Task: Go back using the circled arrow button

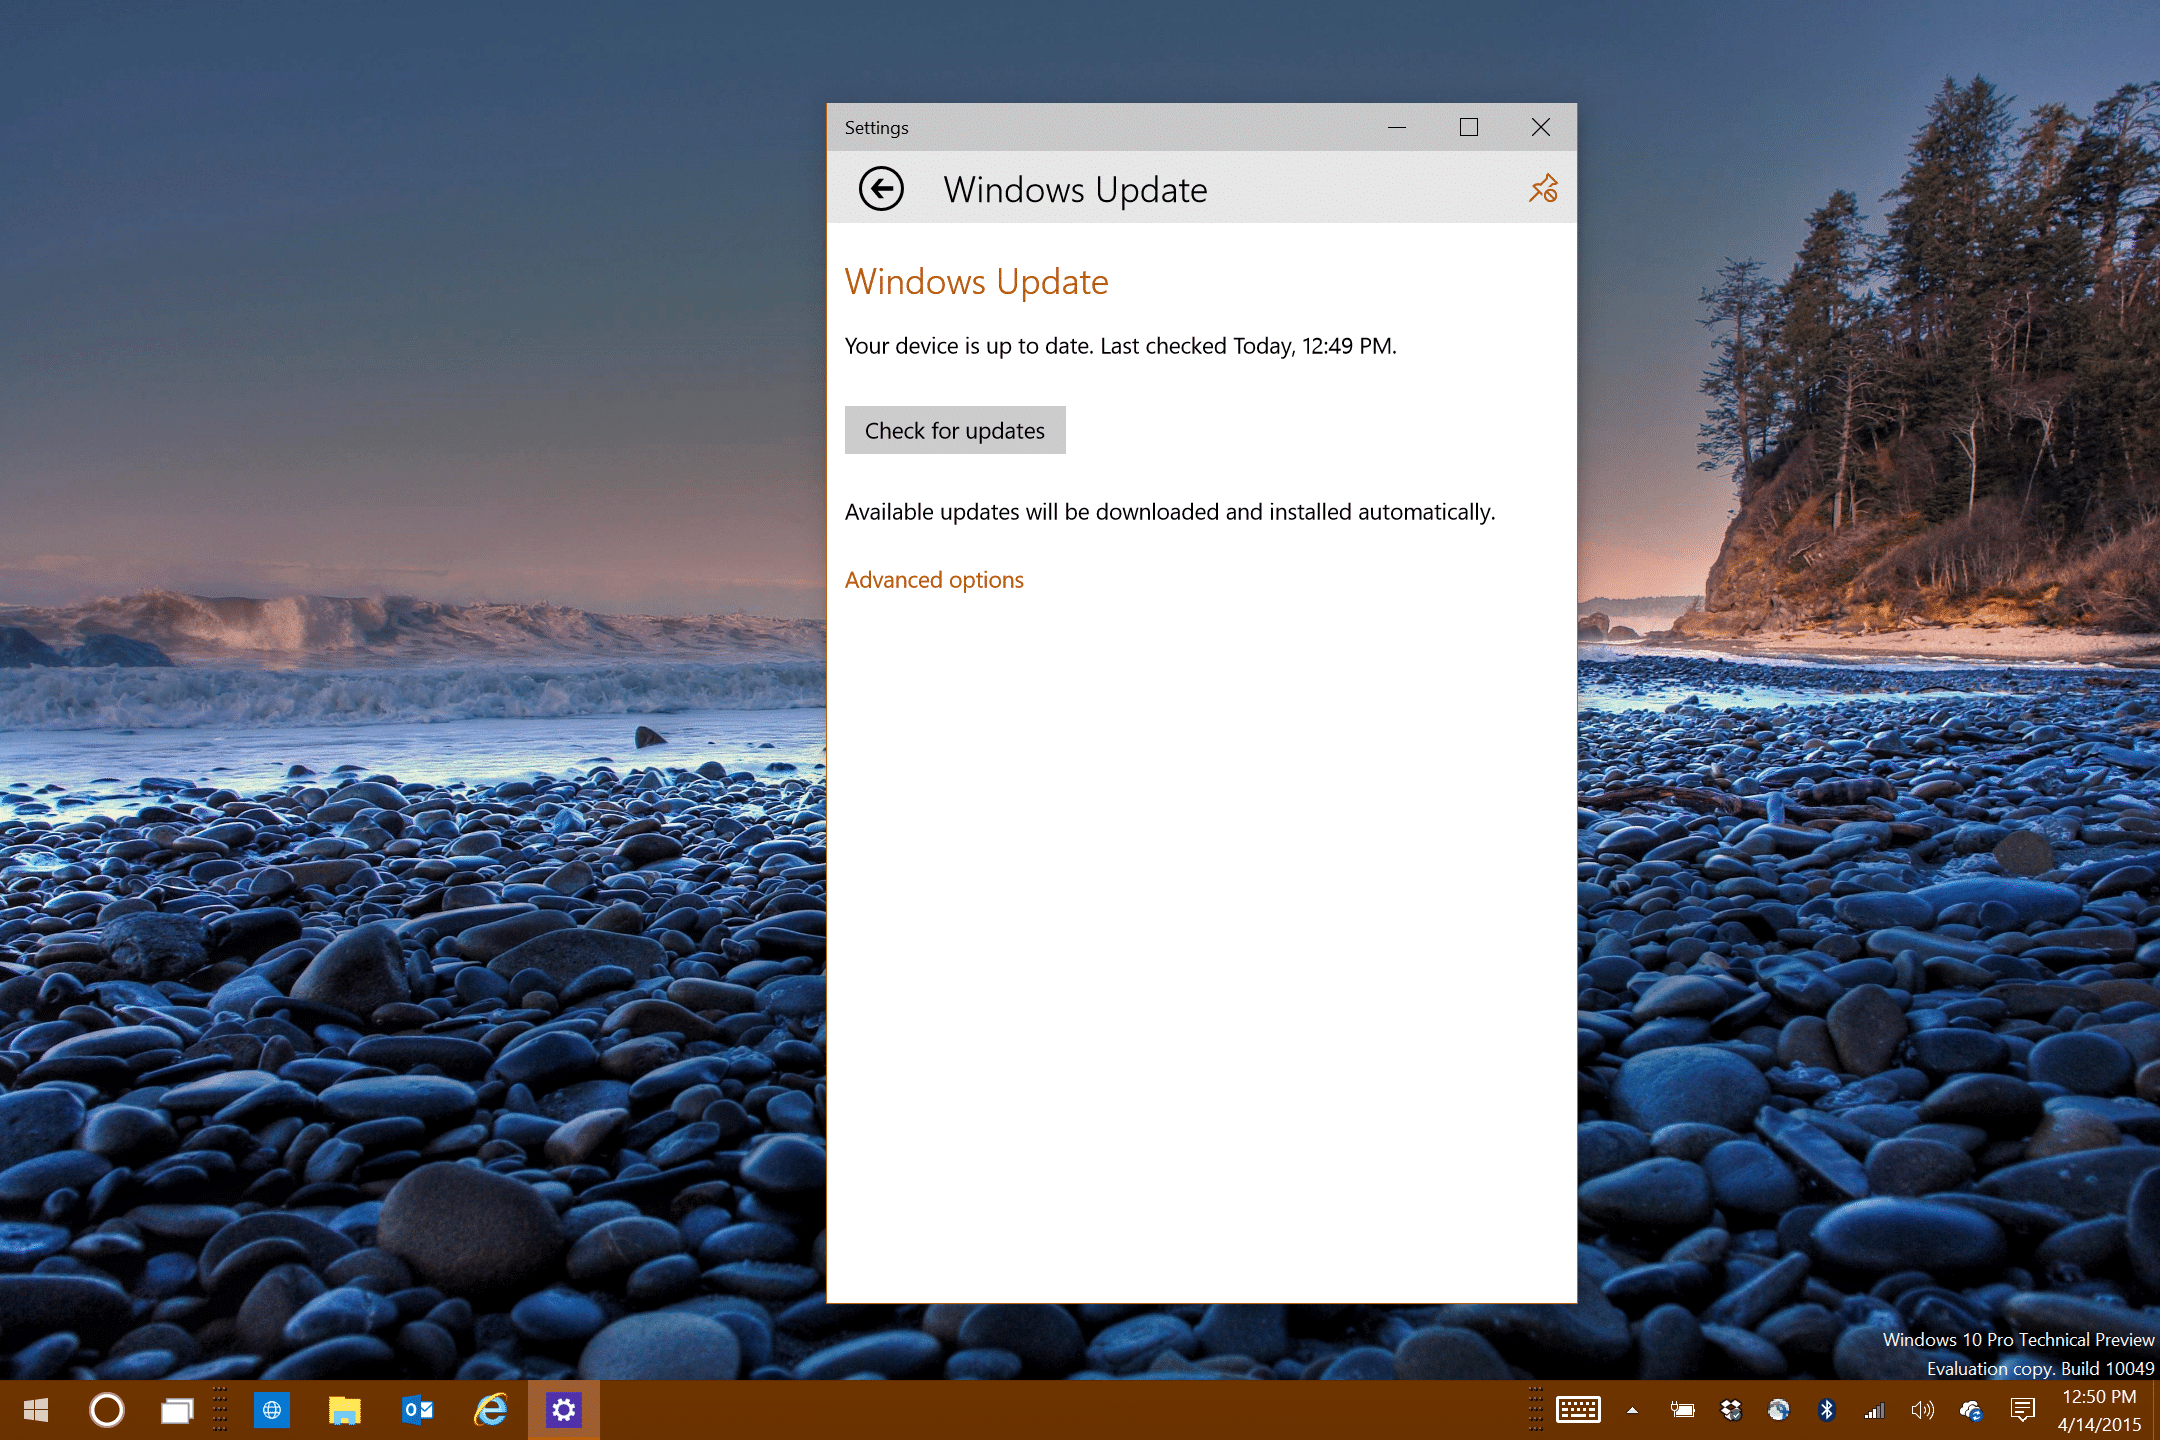Action: pos(881,189)
